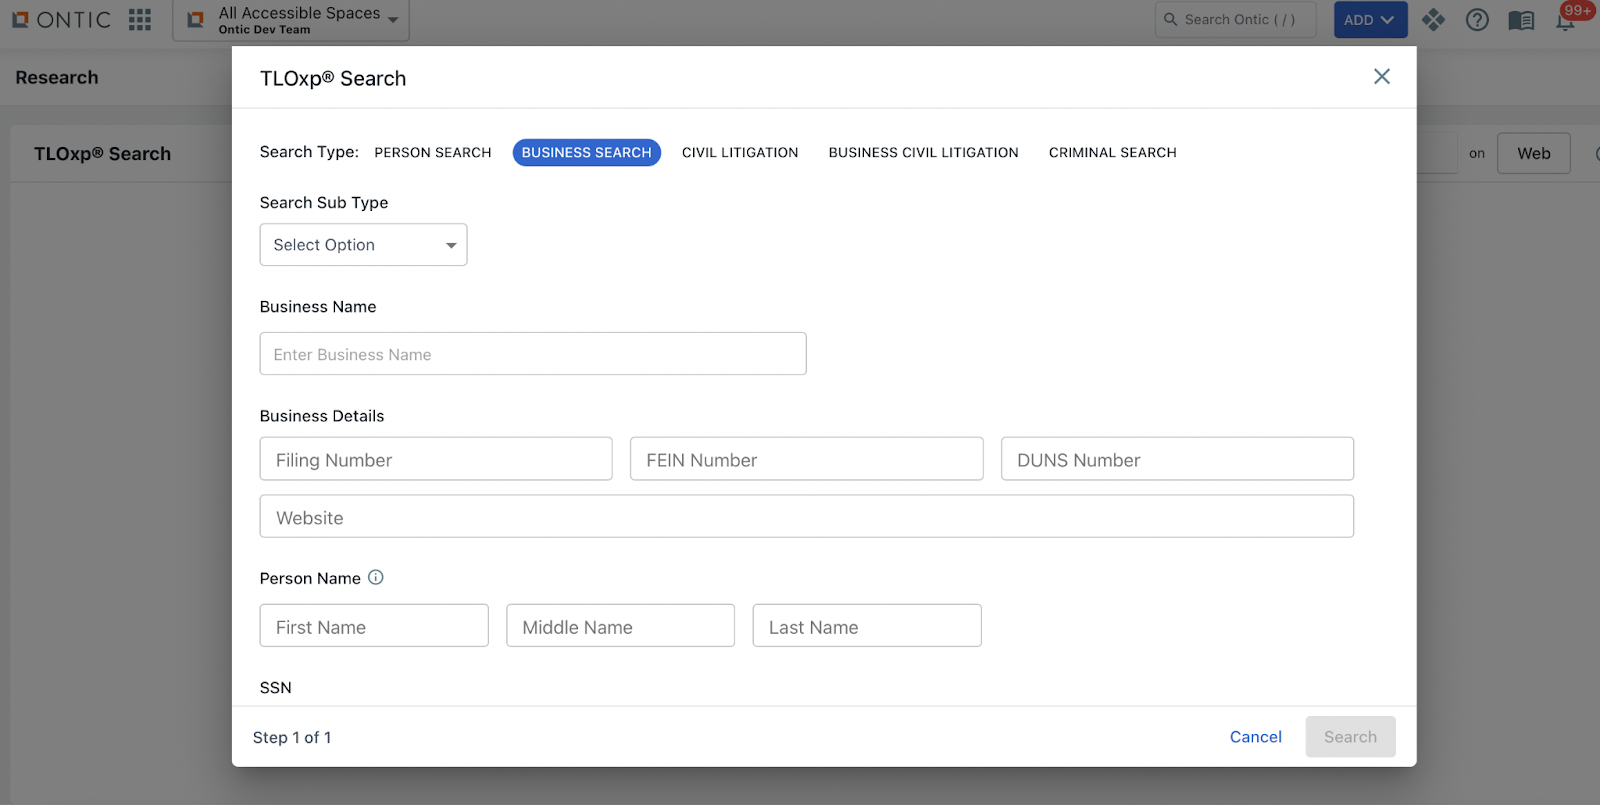Select the Person Search type
The height and width of the screenshot is (805, 1600).
433,153
